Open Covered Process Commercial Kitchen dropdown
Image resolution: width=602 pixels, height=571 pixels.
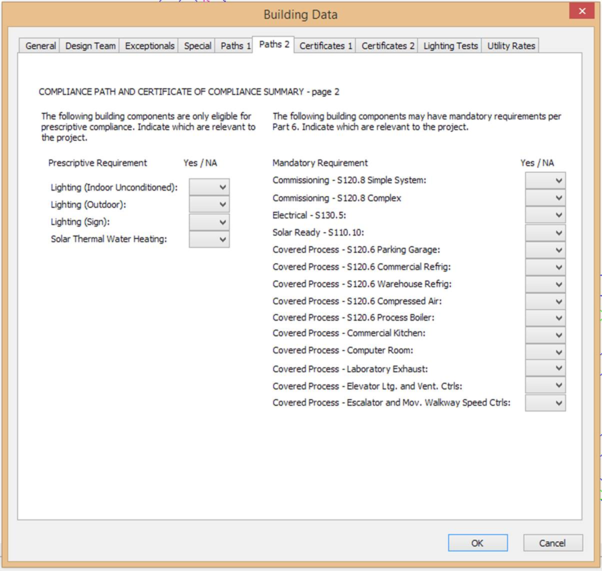pos(545,334)
